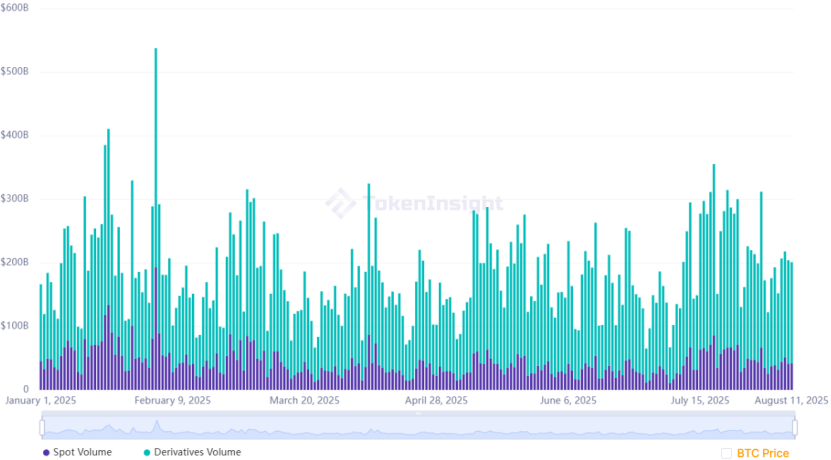Click the purple Spot Volume legend dot
This screenshot has width=831, height=460.
coord(46,453)
